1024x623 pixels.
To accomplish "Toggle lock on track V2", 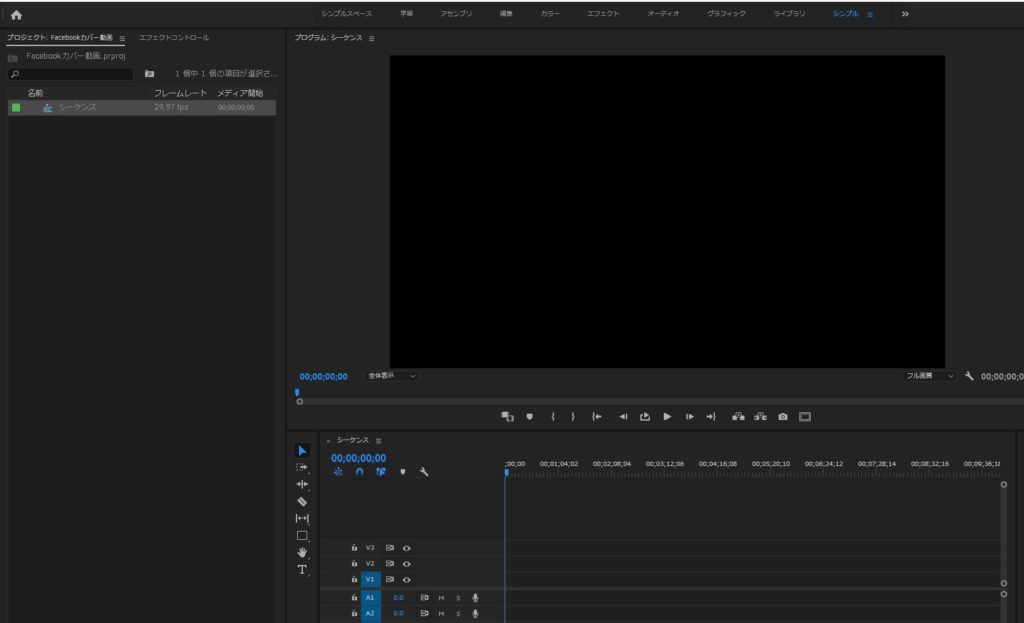I will click(354, 563).
